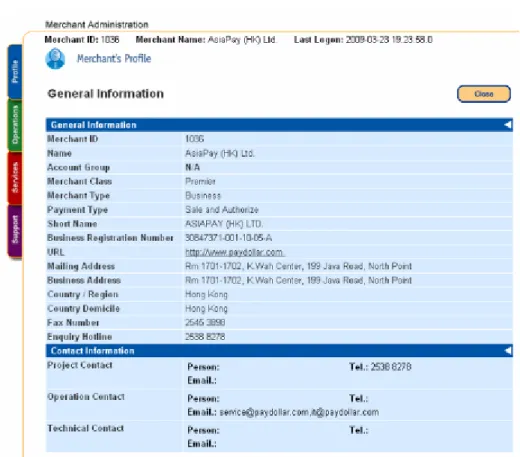Collapse the Contact Information section arrow
This screenshot has width=520, height=457.
click(508, 351)
